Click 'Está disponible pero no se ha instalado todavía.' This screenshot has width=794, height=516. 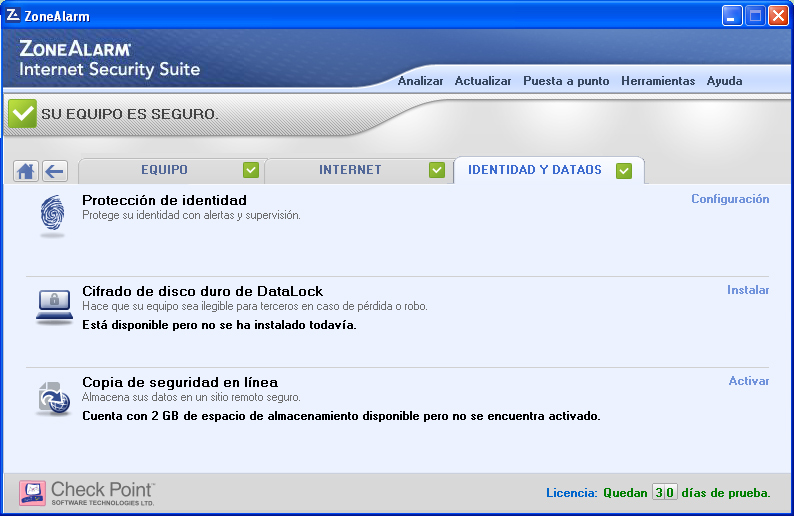coord(219,325)
